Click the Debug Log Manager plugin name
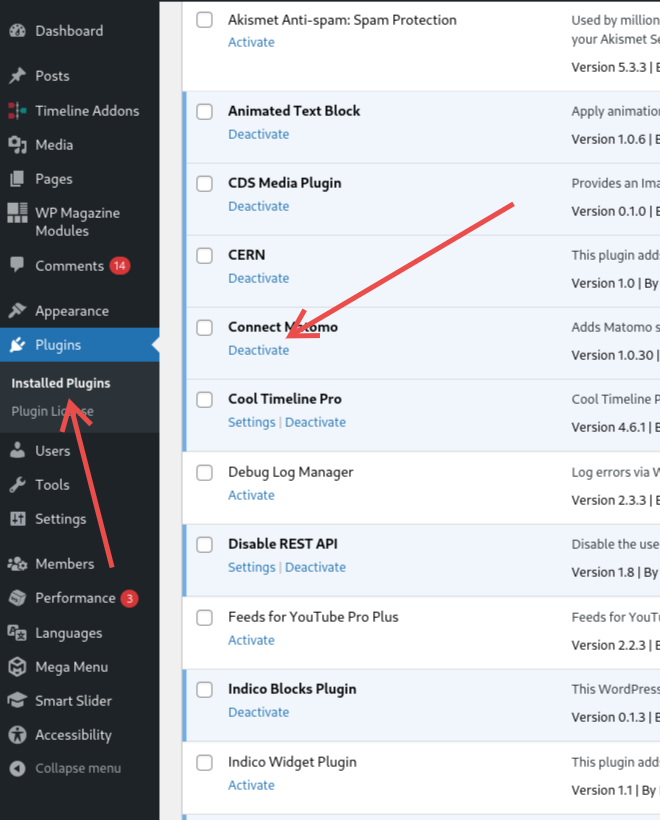The height and width of the screenshot is (820, 660). (x=290, y=472)
